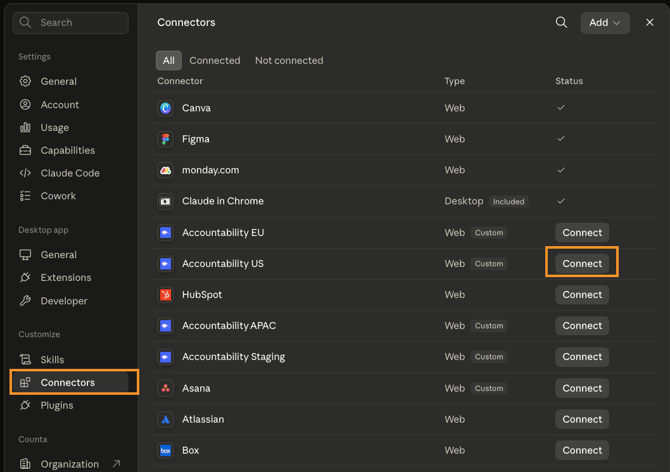
Task: Click the Accountability Staging icon
Action: [165, 357]
